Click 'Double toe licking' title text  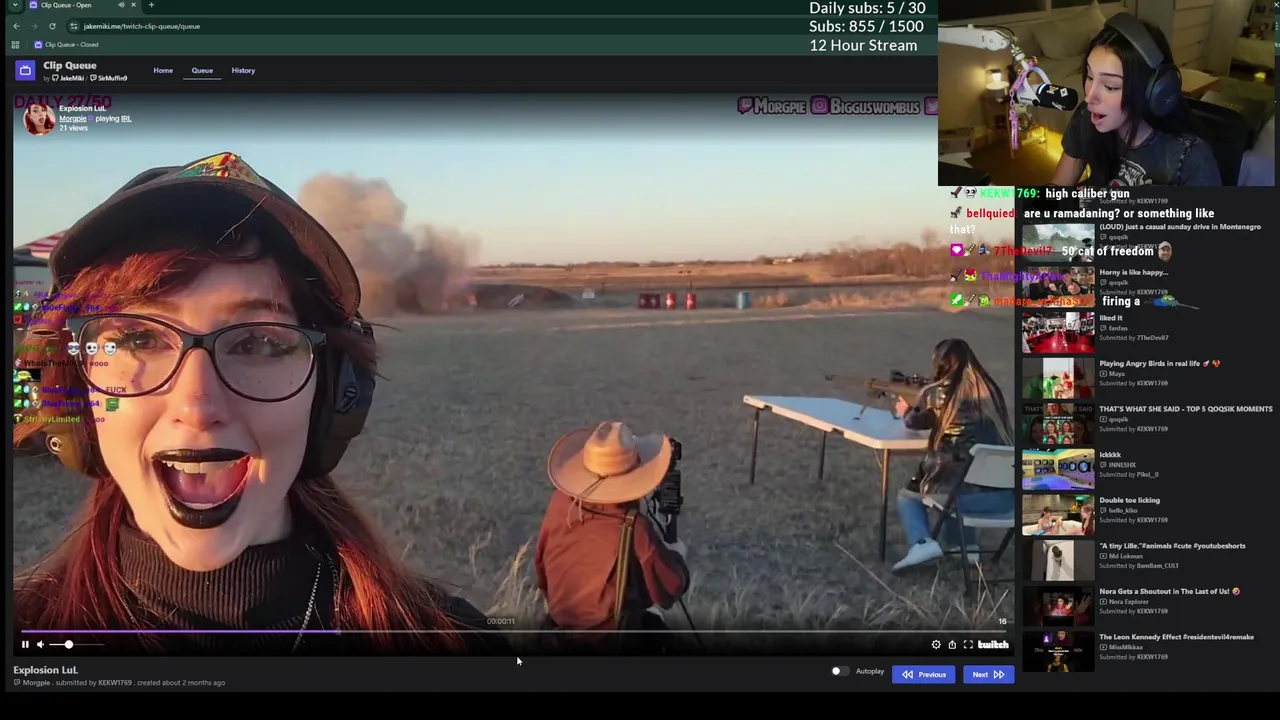coord(1129,500)
